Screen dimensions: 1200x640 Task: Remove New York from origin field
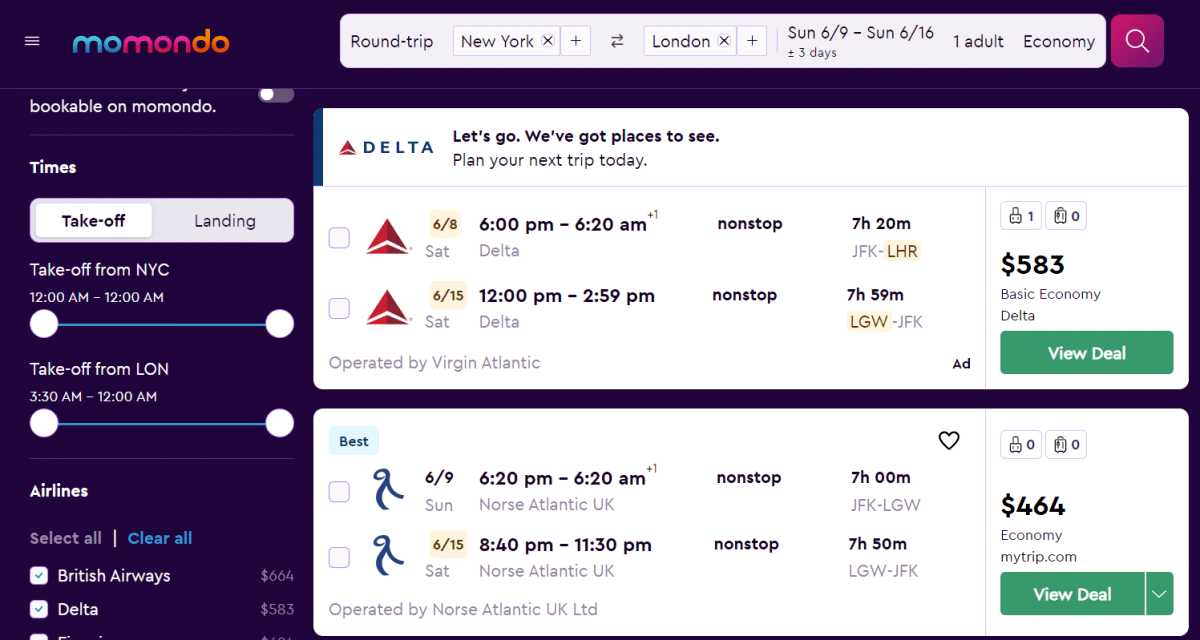click(x=547, y=41)
